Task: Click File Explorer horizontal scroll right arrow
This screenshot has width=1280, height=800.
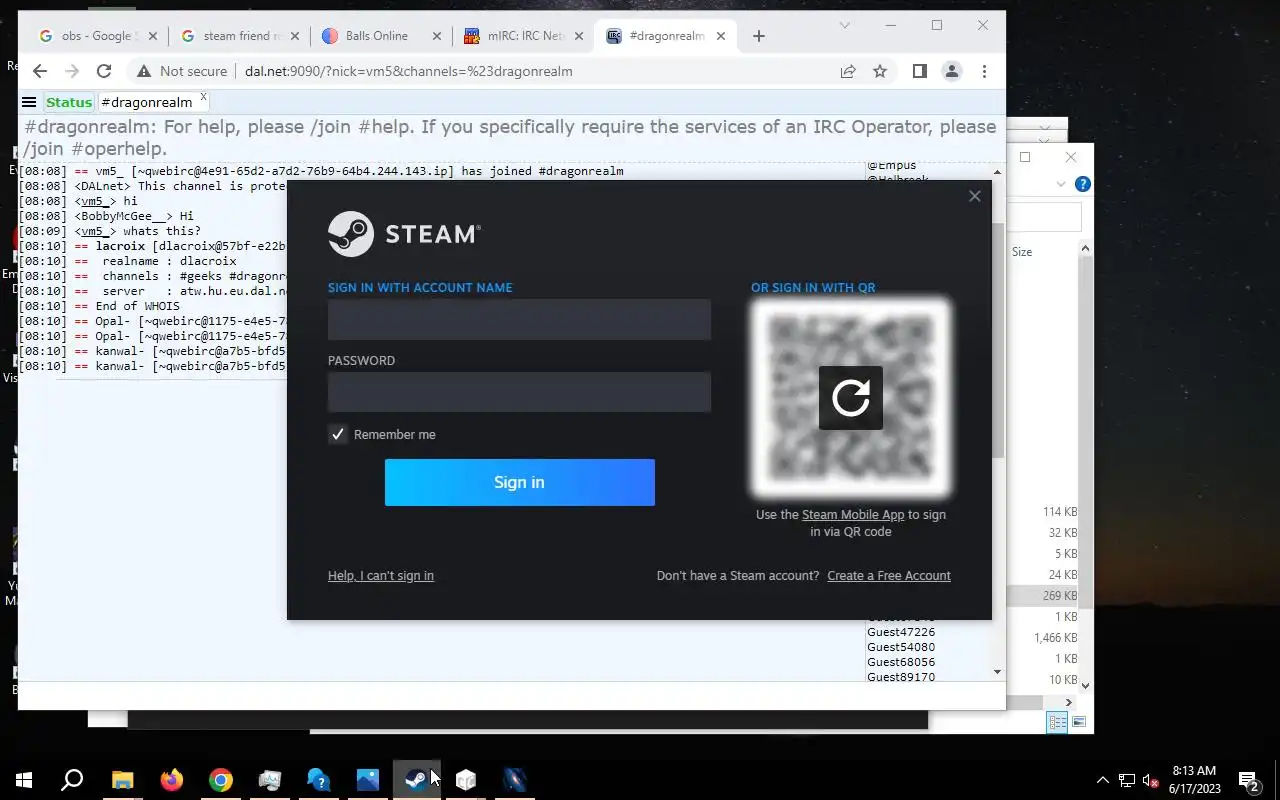Action: click(1069, 702)
